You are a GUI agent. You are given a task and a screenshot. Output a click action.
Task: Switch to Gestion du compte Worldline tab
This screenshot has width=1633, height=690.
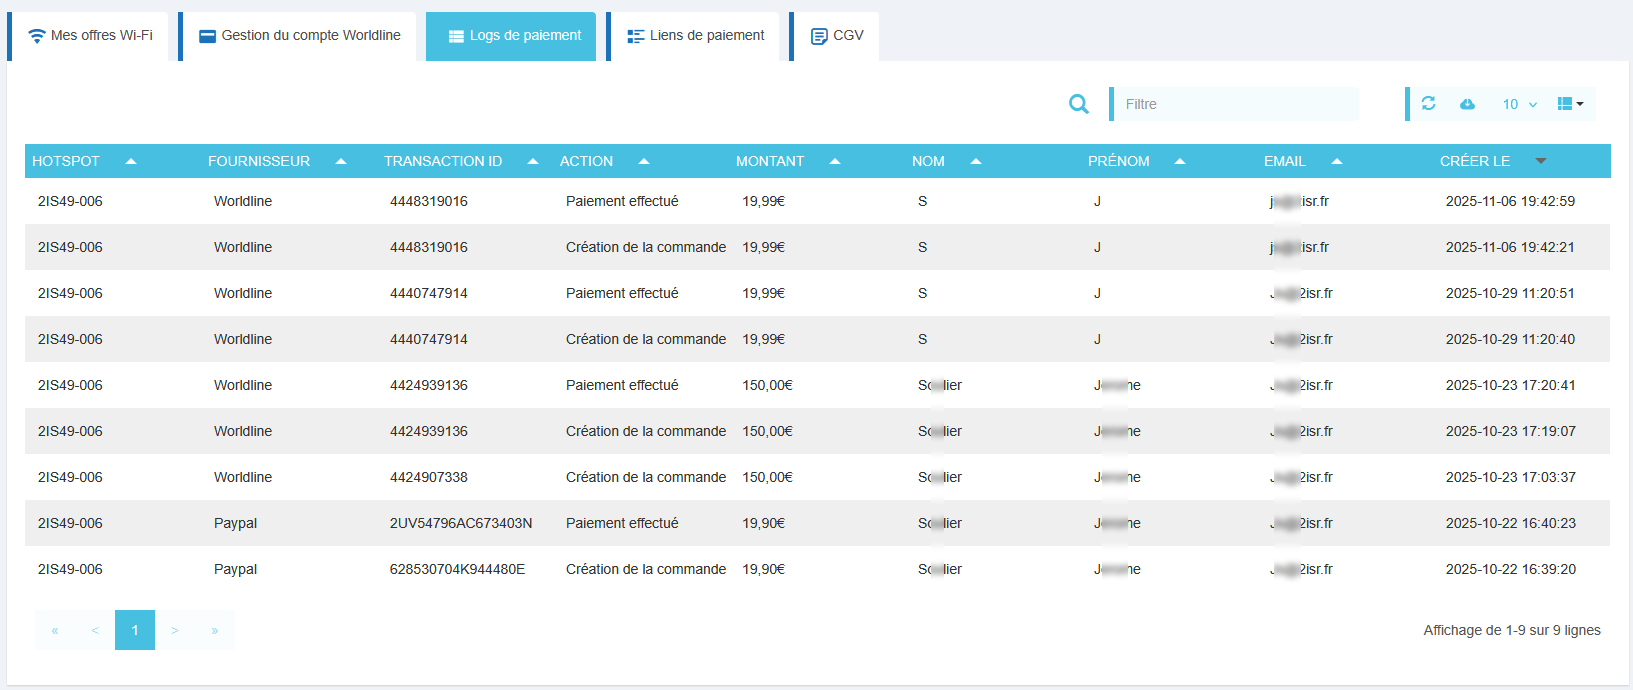(x=300, y=36)
